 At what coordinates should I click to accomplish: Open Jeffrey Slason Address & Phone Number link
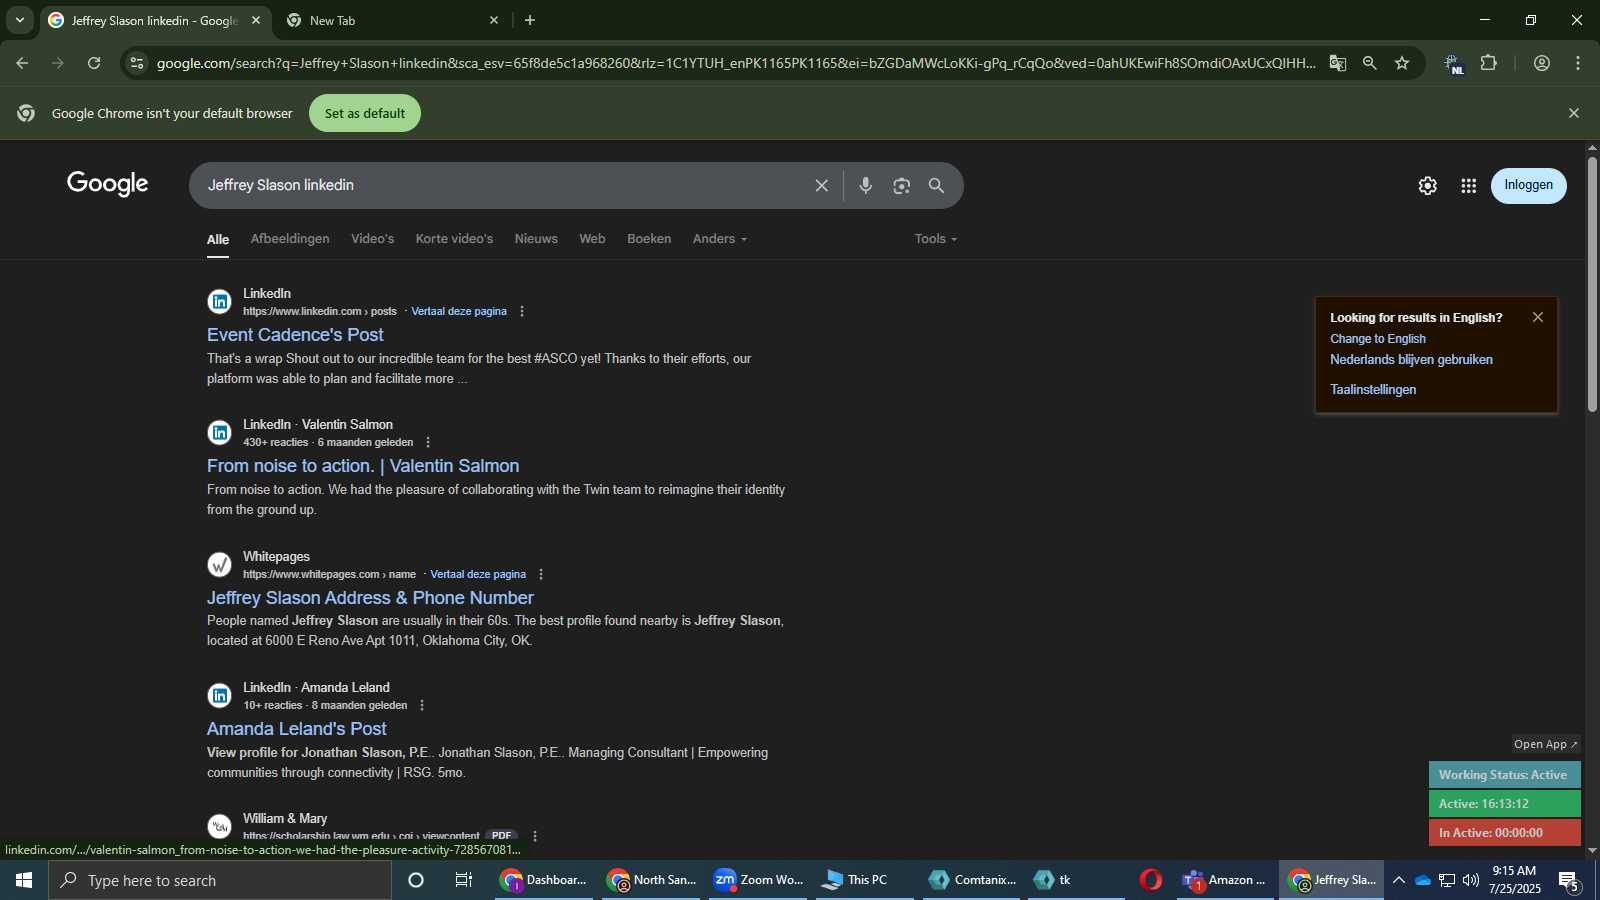370,598
